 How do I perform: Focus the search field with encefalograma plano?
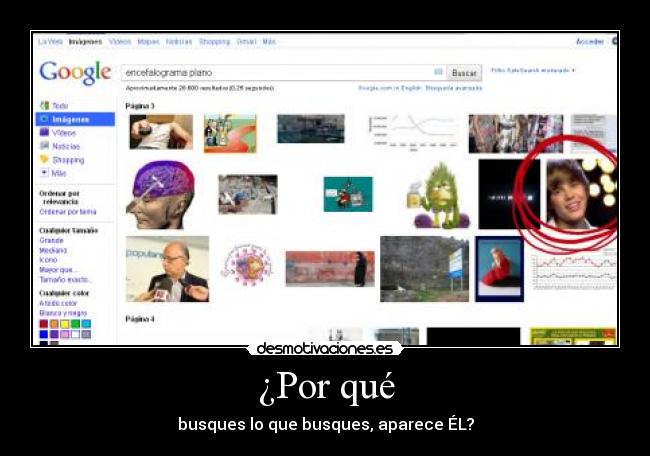pos(284,73)
